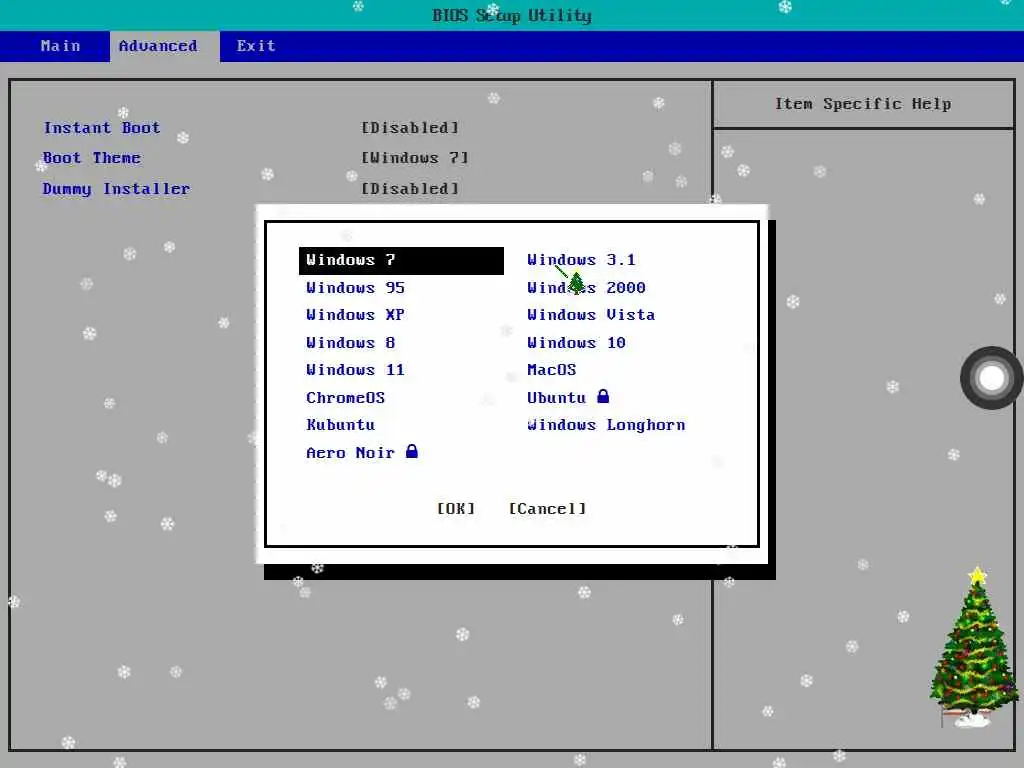Click the decorated Christmas tree icon

point(974,647)
